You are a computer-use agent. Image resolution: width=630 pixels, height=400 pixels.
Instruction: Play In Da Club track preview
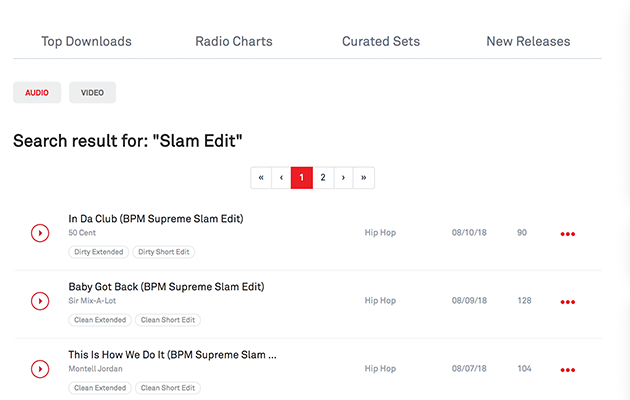(40, 233)
